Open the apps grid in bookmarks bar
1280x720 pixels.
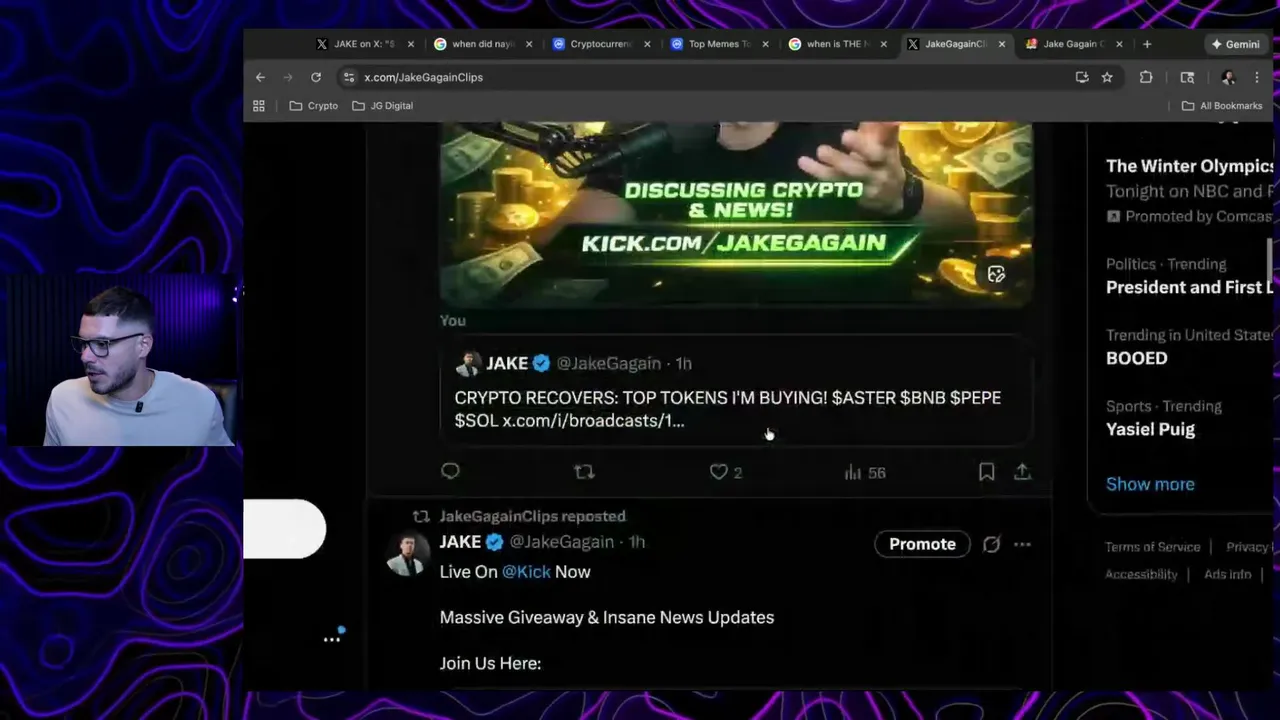(x=259, y=105)
